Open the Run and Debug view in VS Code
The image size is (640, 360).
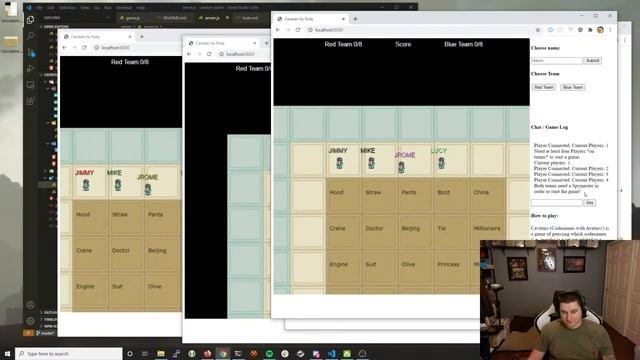31,68
